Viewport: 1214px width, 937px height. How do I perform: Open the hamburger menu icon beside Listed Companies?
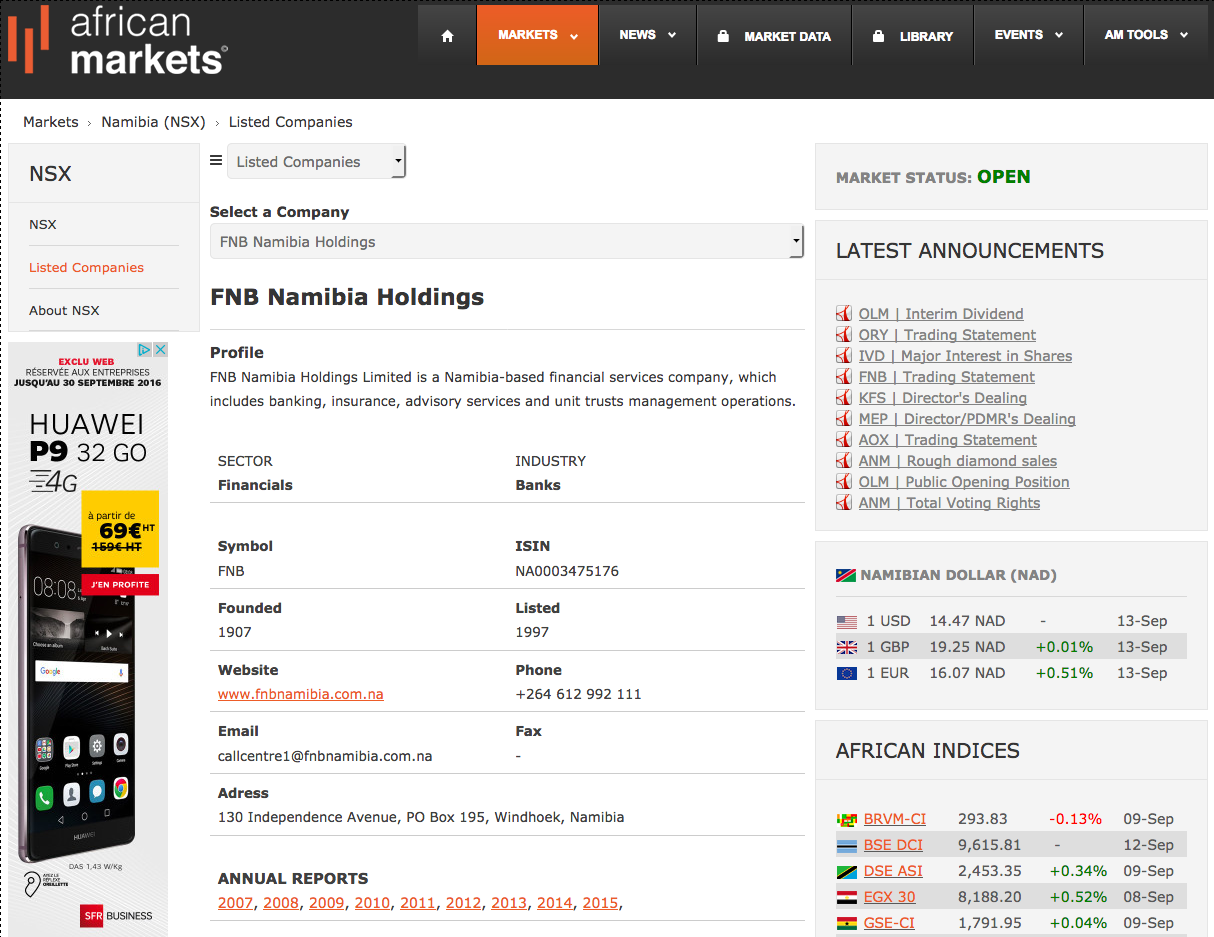(216, 160)
